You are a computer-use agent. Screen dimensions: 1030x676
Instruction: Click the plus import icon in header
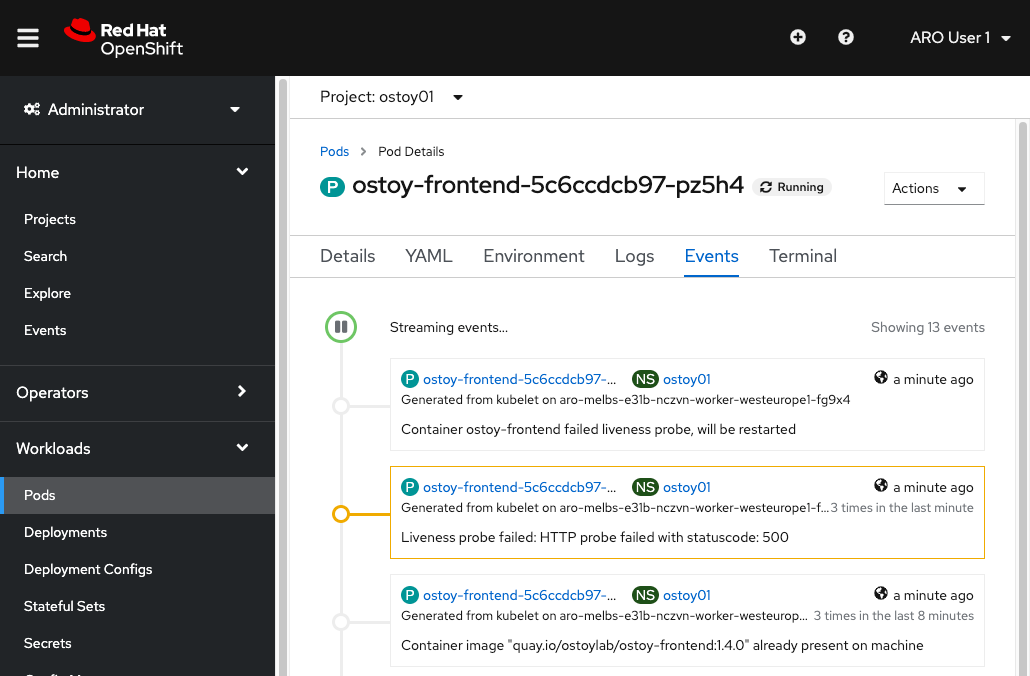pos(798,38)
